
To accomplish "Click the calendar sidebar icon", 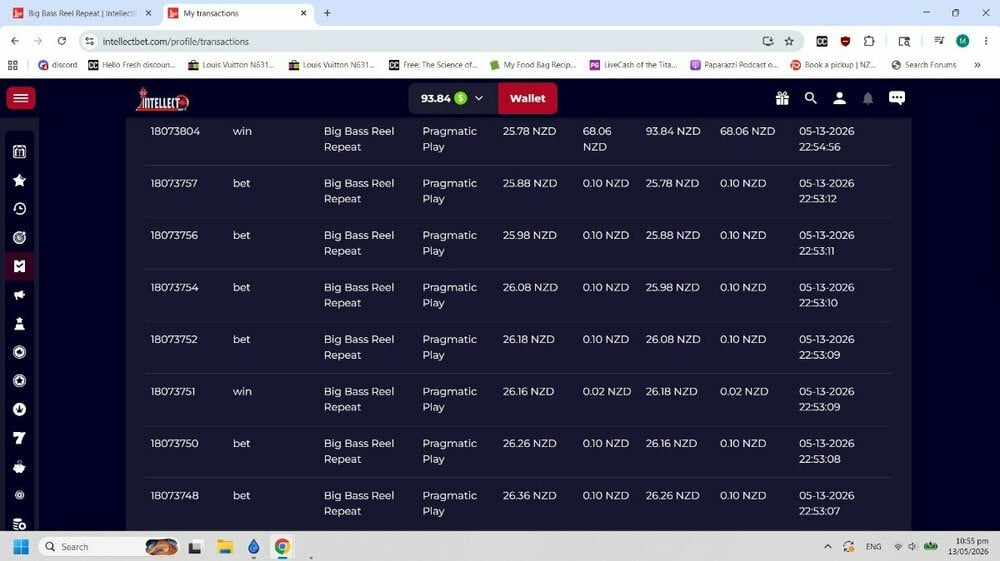I will click(20, 152).
